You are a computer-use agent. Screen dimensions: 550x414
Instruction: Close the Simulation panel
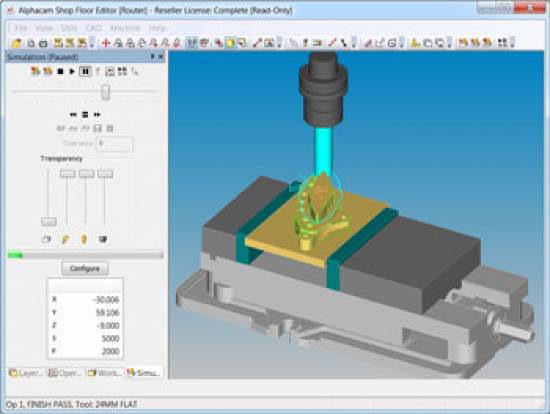161,56
